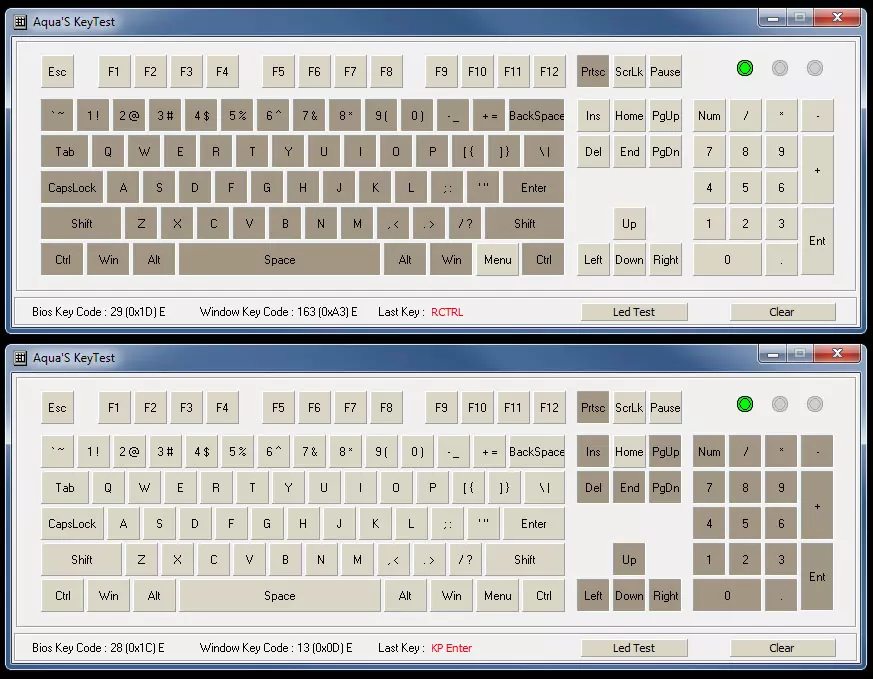The height and width of the screenshot is (679, 873).
Task: Click the numpad 0 key in the top window
Action: pos(727,259)
